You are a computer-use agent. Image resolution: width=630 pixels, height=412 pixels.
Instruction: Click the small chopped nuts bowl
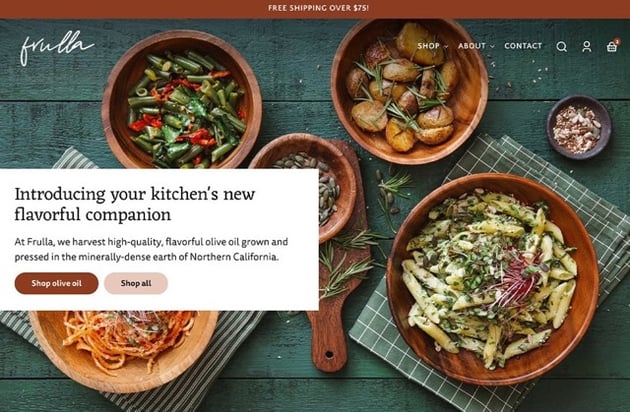tap(579, 127)
